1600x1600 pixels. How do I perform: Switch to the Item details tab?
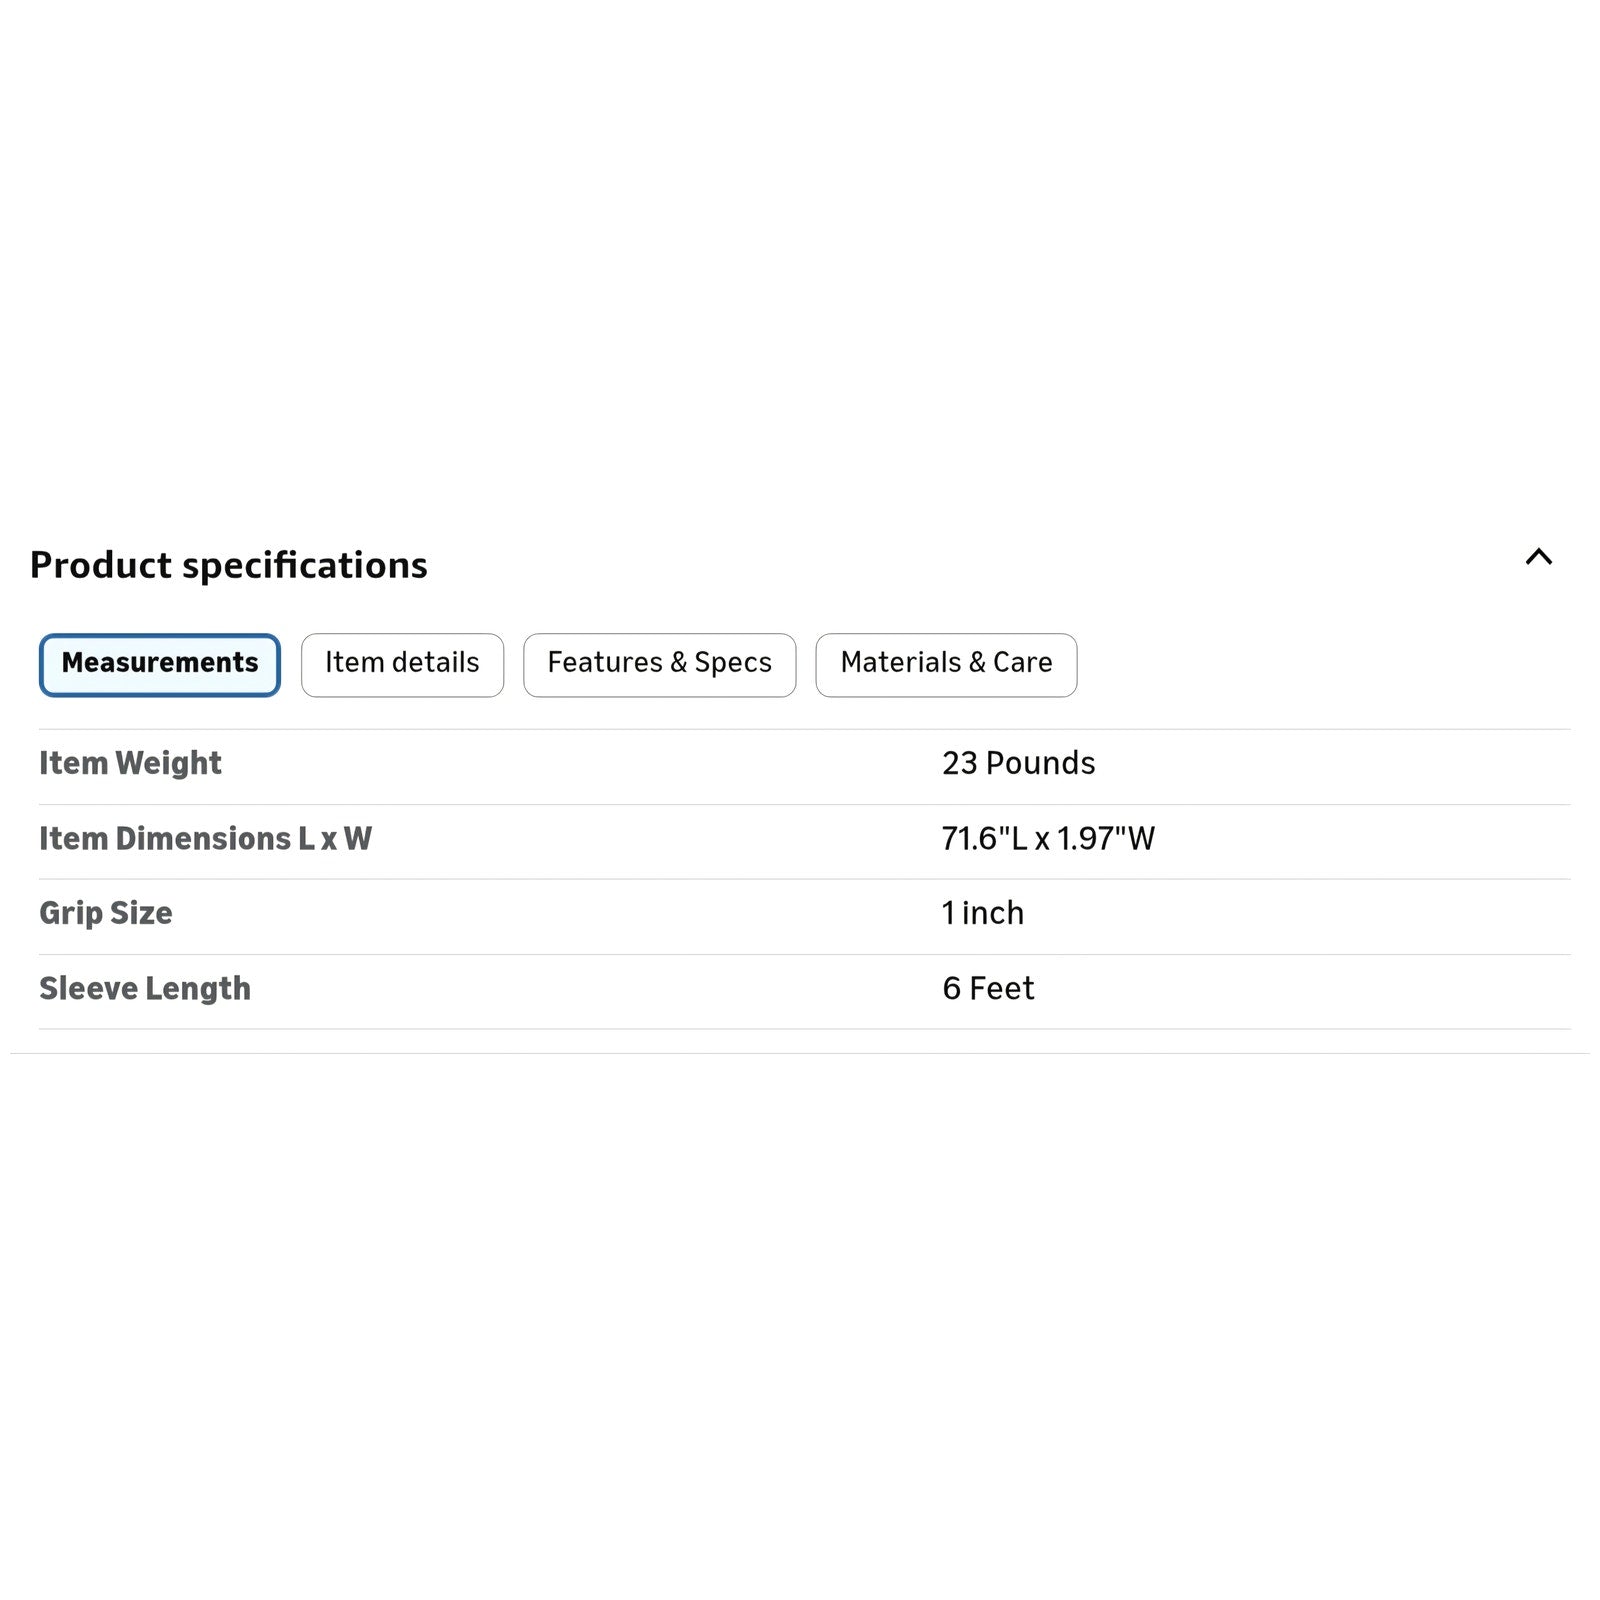(402, 664)
